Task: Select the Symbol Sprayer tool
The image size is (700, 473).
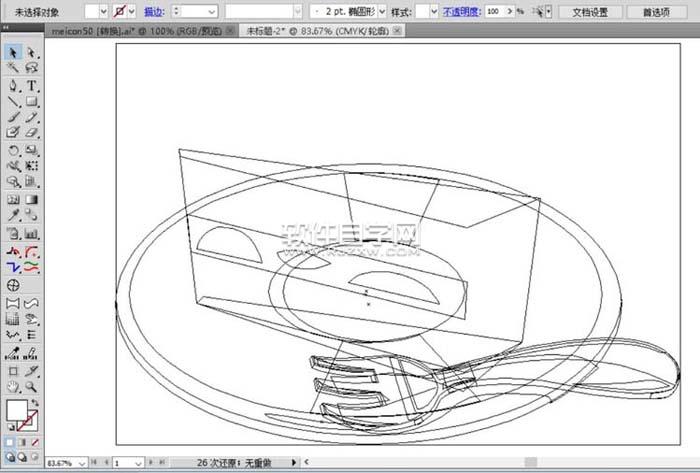Action: click(x=13, y=233)
